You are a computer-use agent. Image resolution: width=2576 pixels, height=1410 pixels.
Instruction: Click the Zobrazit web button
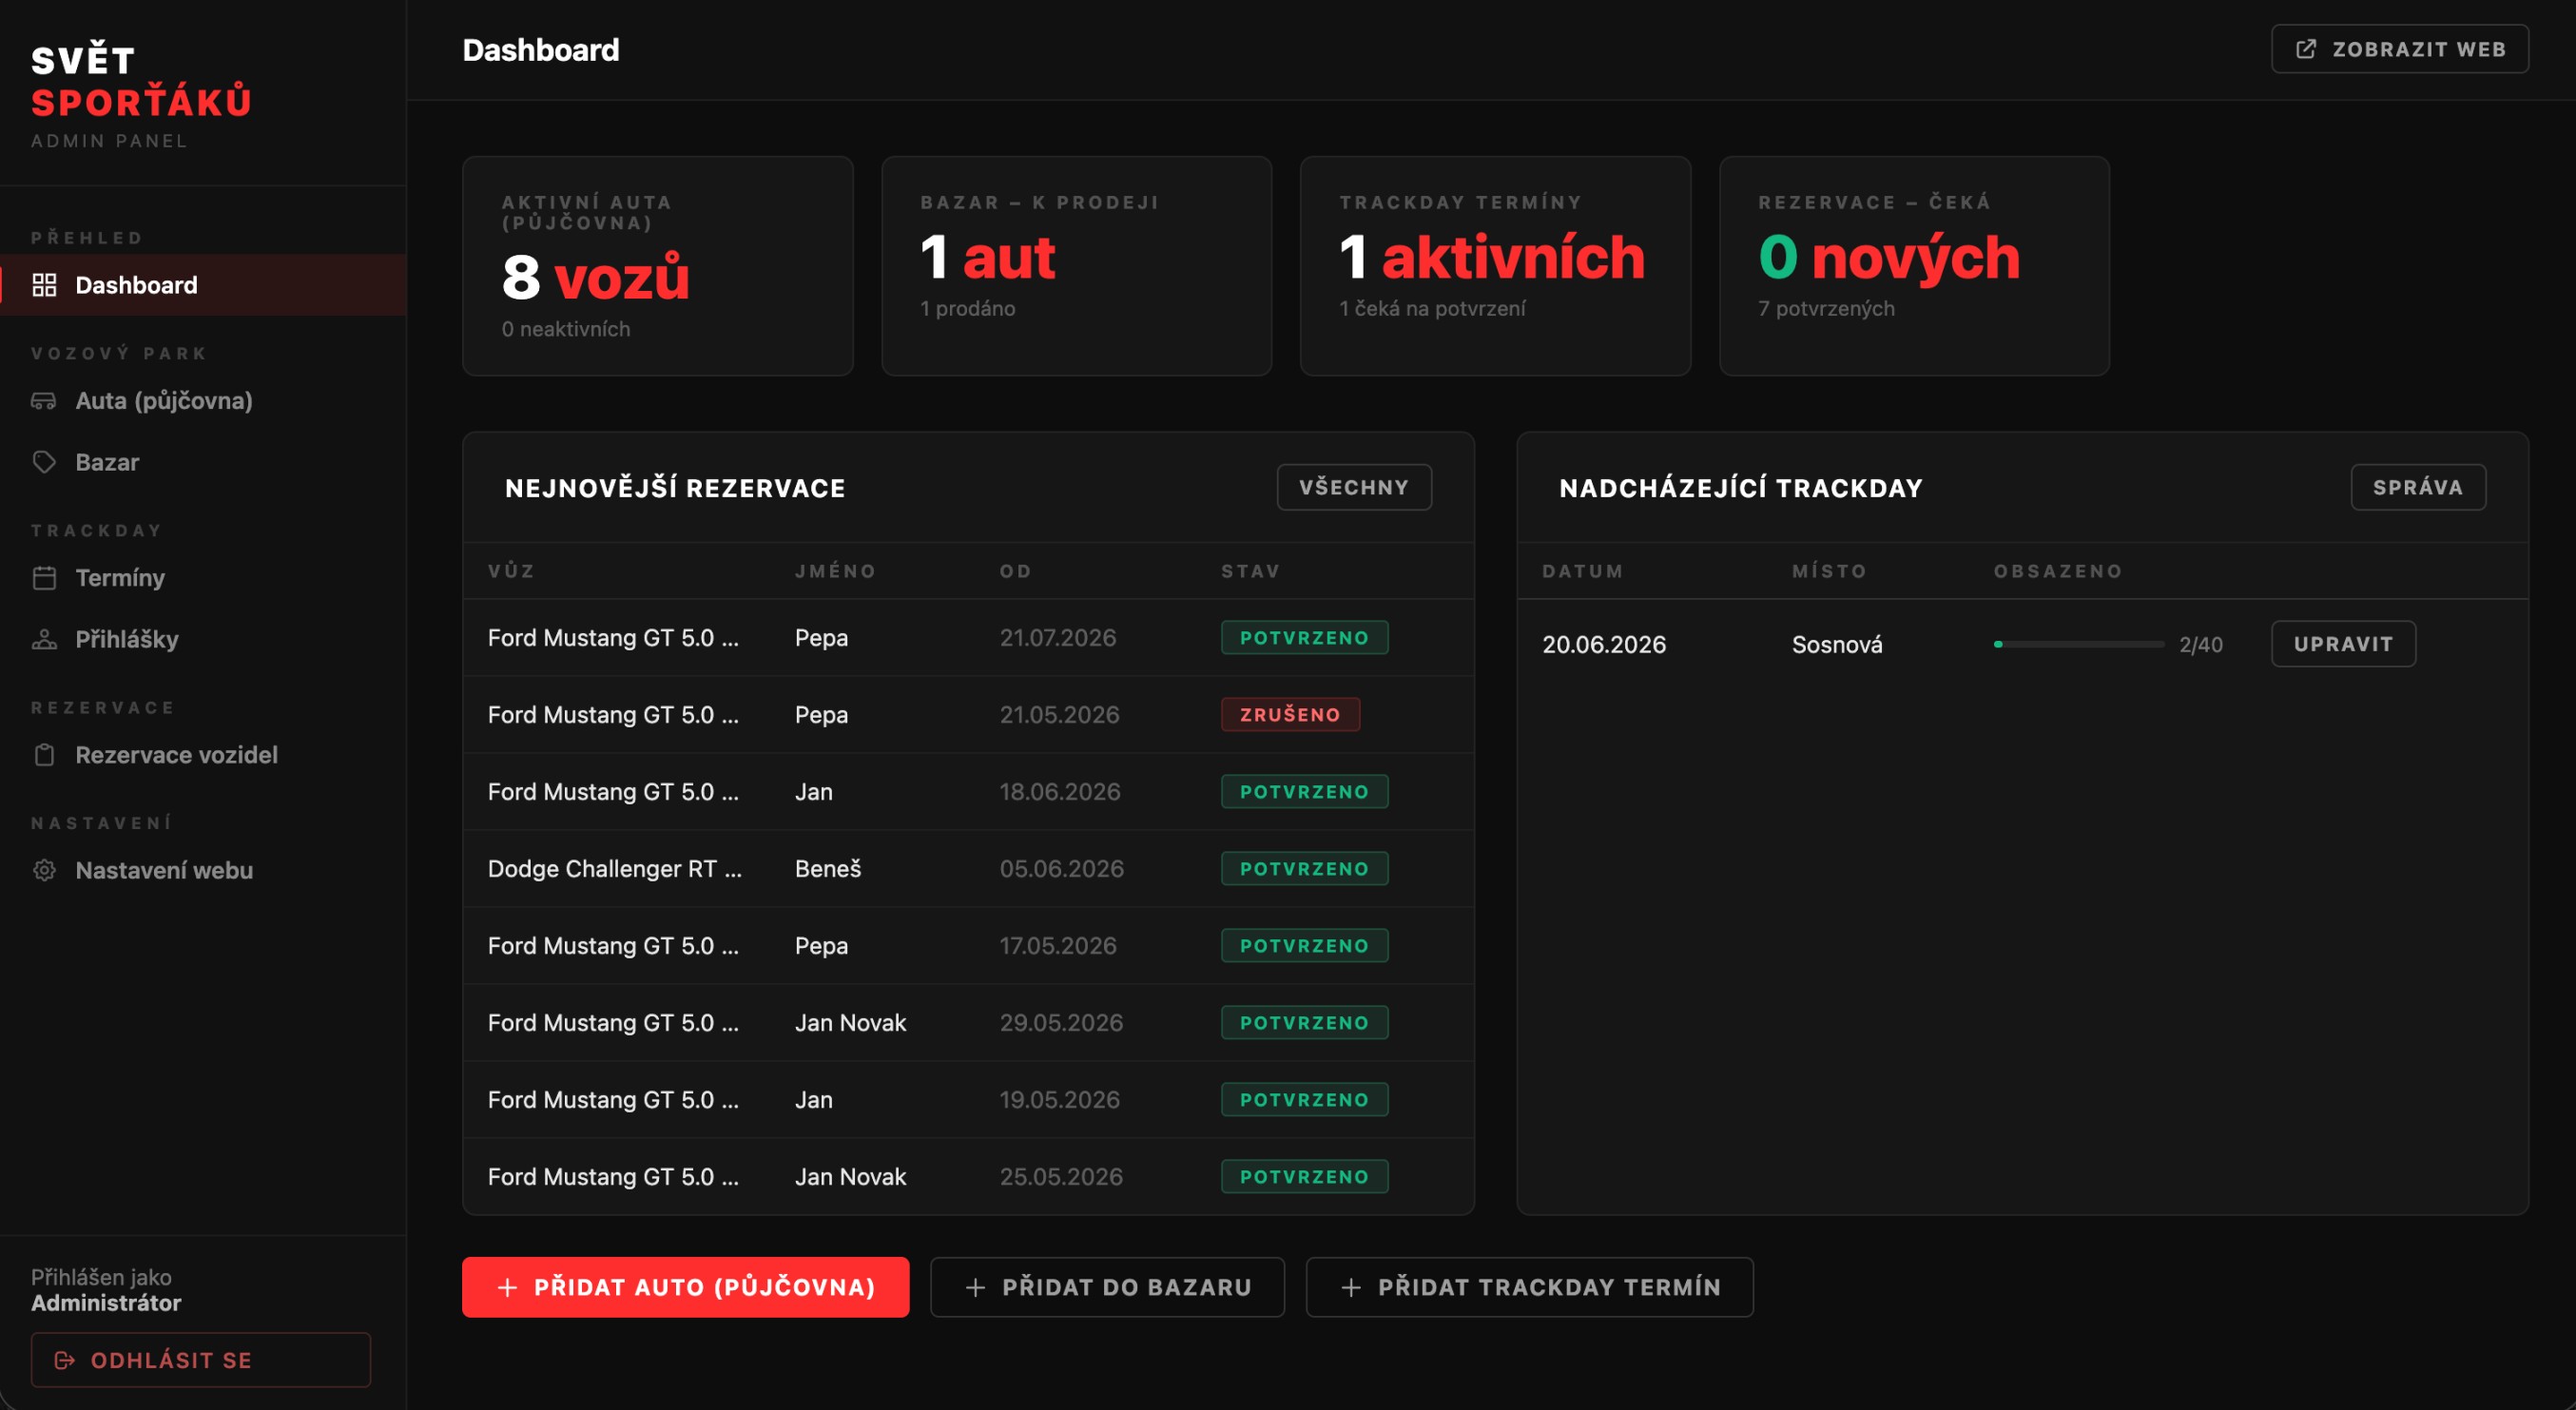pyautogui.click(x=2400, y=49)
